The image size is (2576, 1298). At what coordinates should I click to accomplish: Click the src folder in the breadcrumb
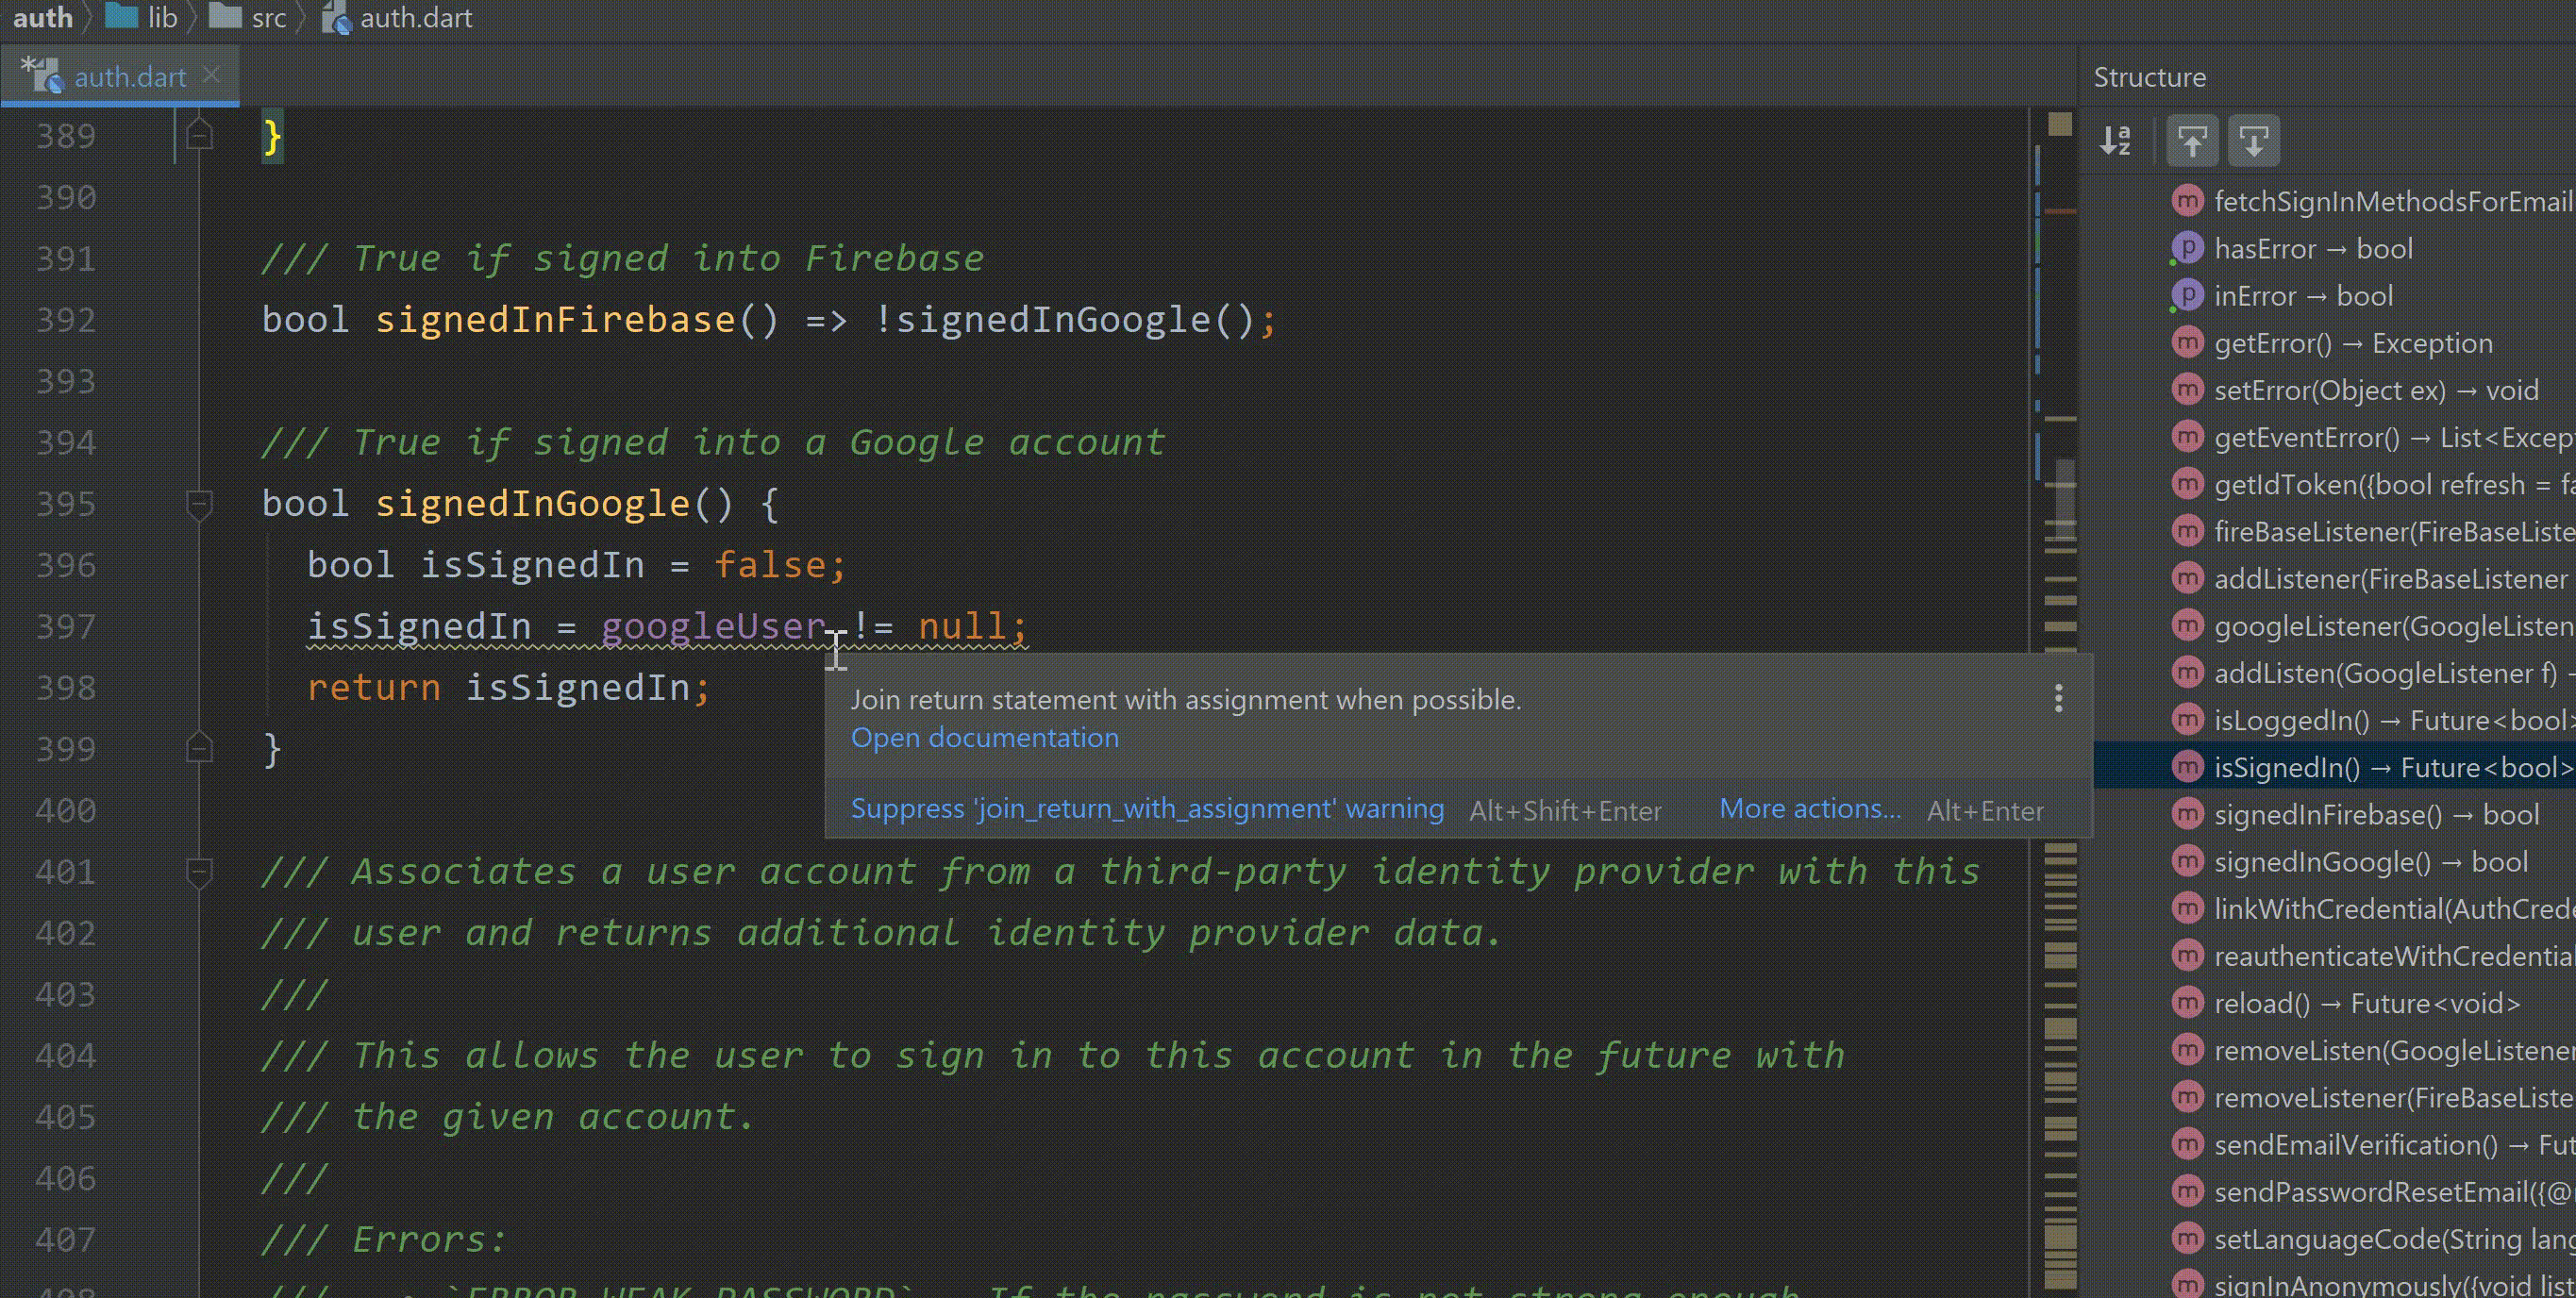click(268, 18)
